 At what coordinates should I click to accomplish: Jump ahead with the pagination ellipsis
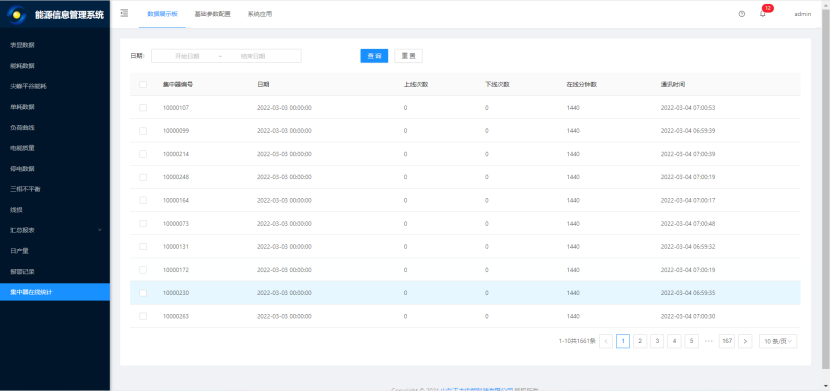point(709,341)
